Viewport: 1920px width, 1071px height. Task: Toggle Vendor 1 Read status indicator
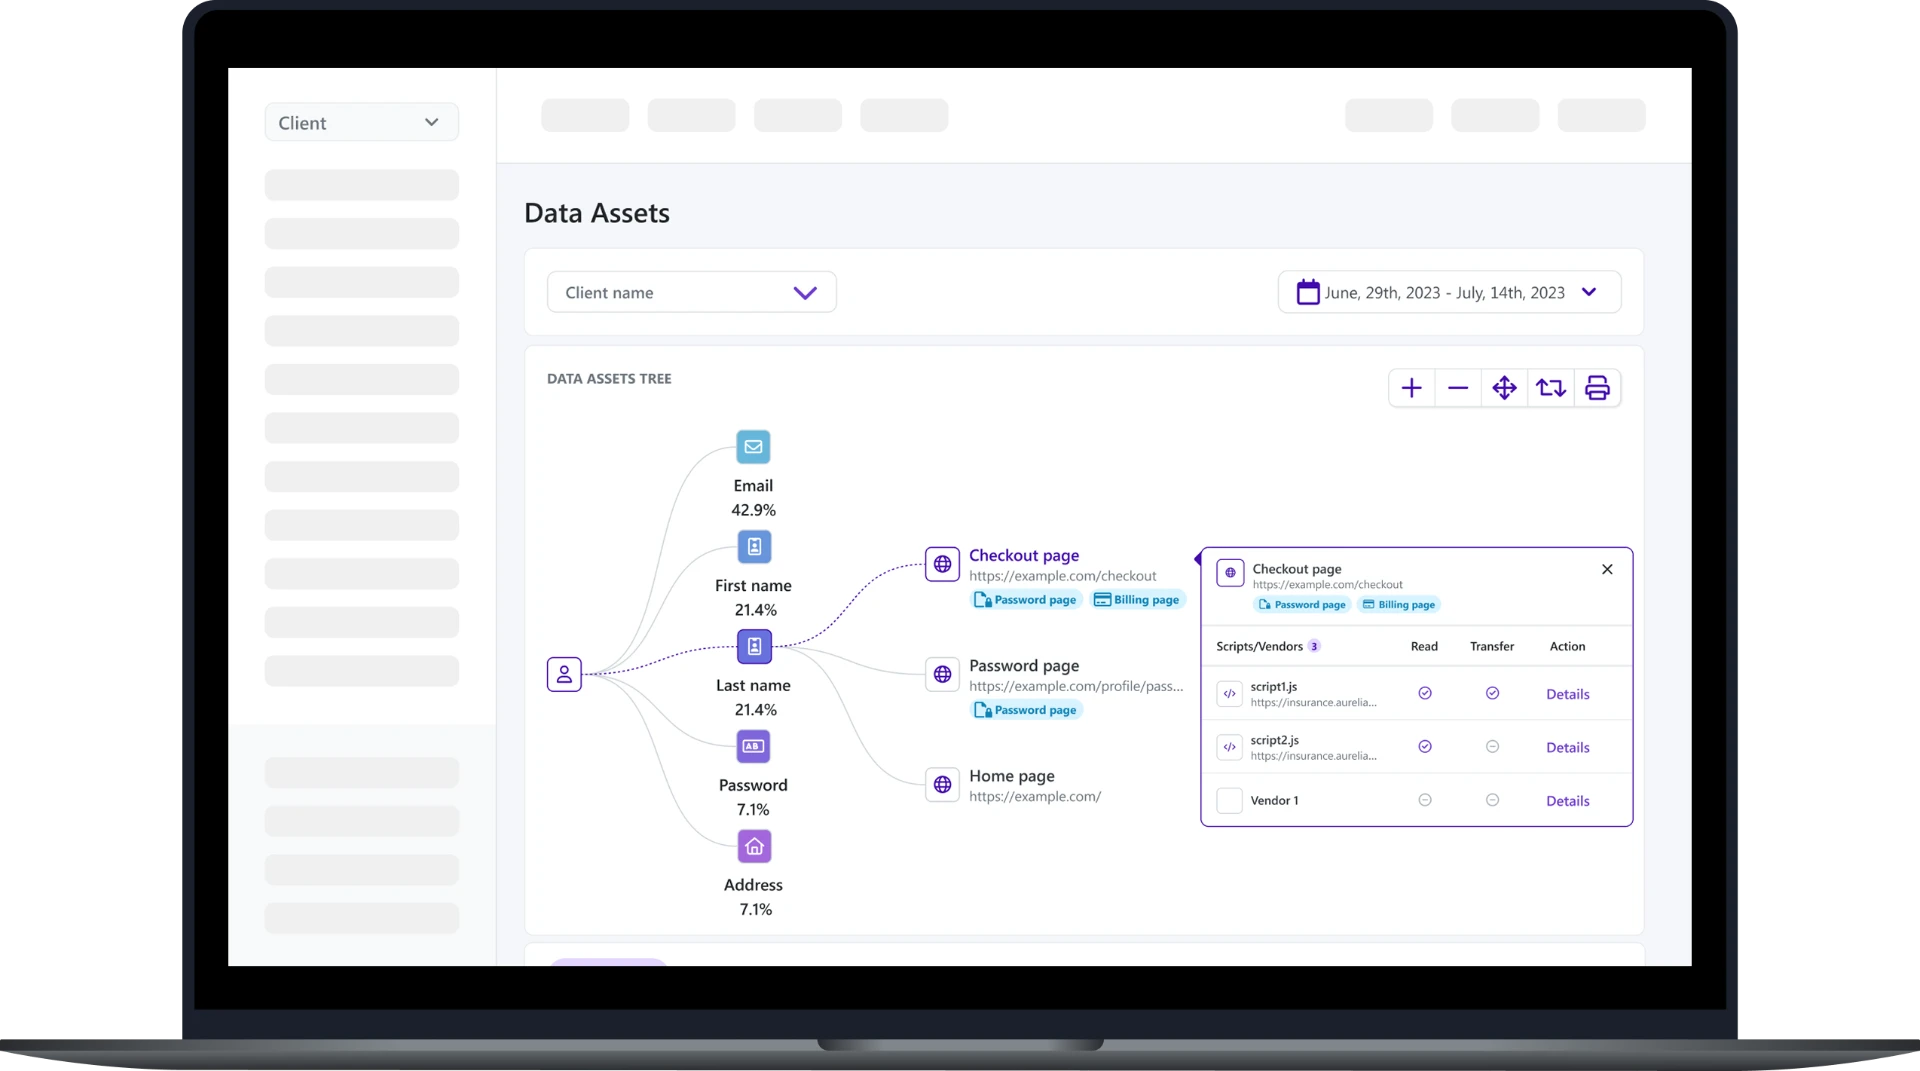[1425, 800]
